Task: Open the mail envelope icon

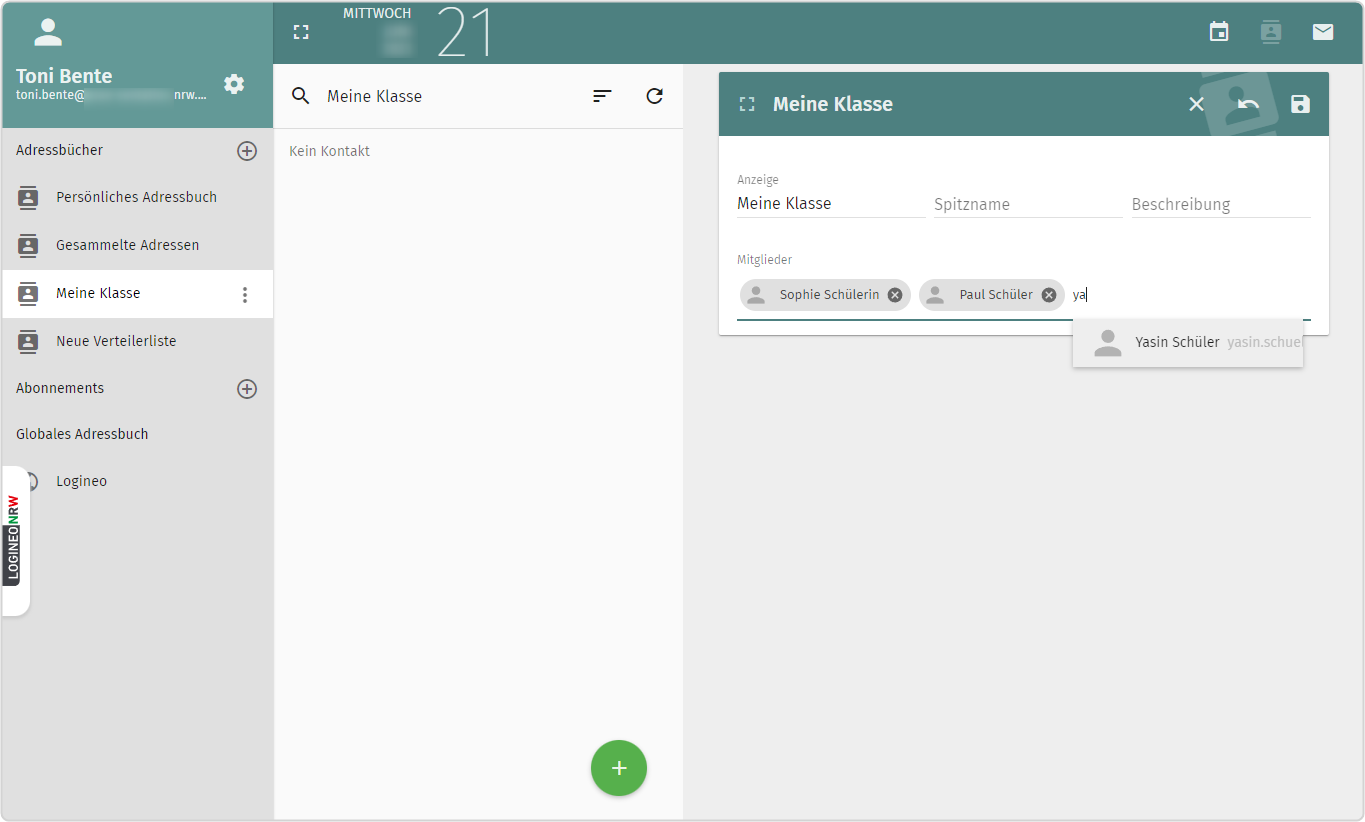Action: [x=1323, y=32]
